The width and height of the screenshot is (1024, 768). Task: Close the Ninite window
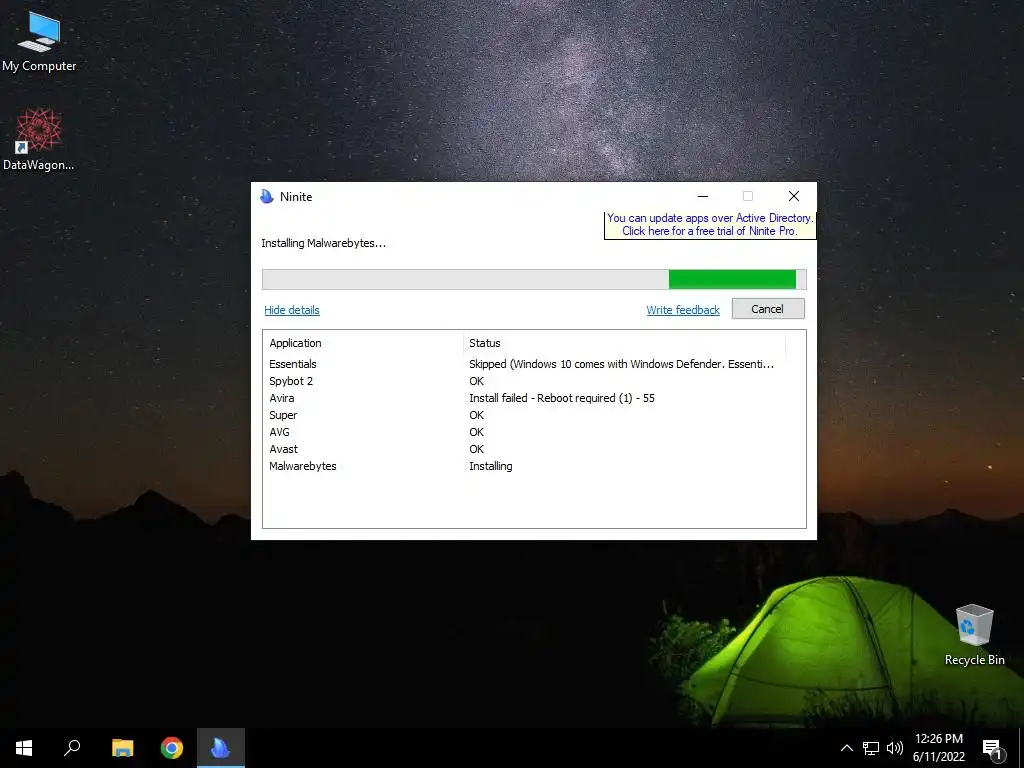point(793,196)
